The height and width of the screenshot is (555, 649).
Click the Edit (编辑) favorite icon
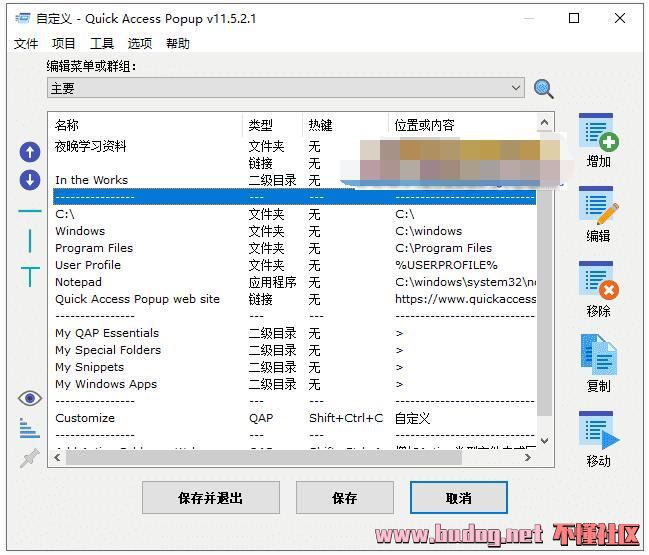point(598,207)
